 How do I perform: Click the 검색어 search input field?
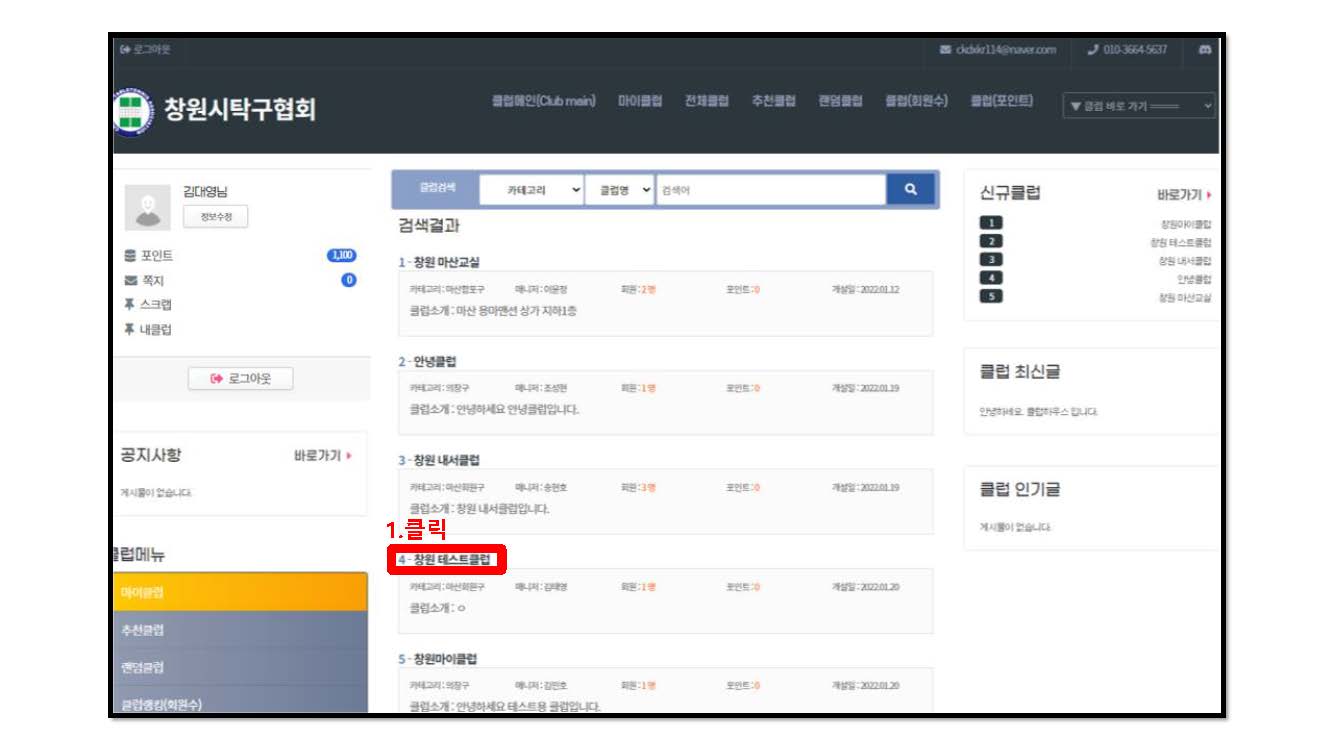(x=771, y=189)
